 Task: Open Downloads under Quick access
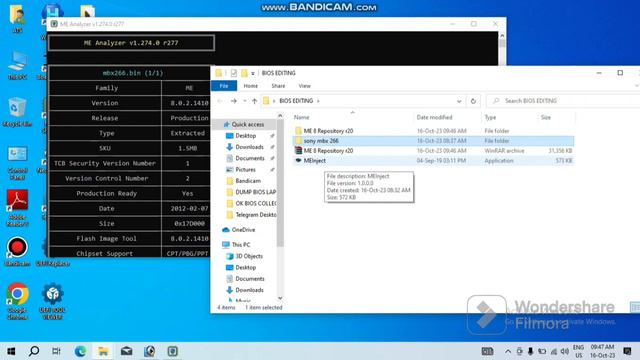point(249,147)
